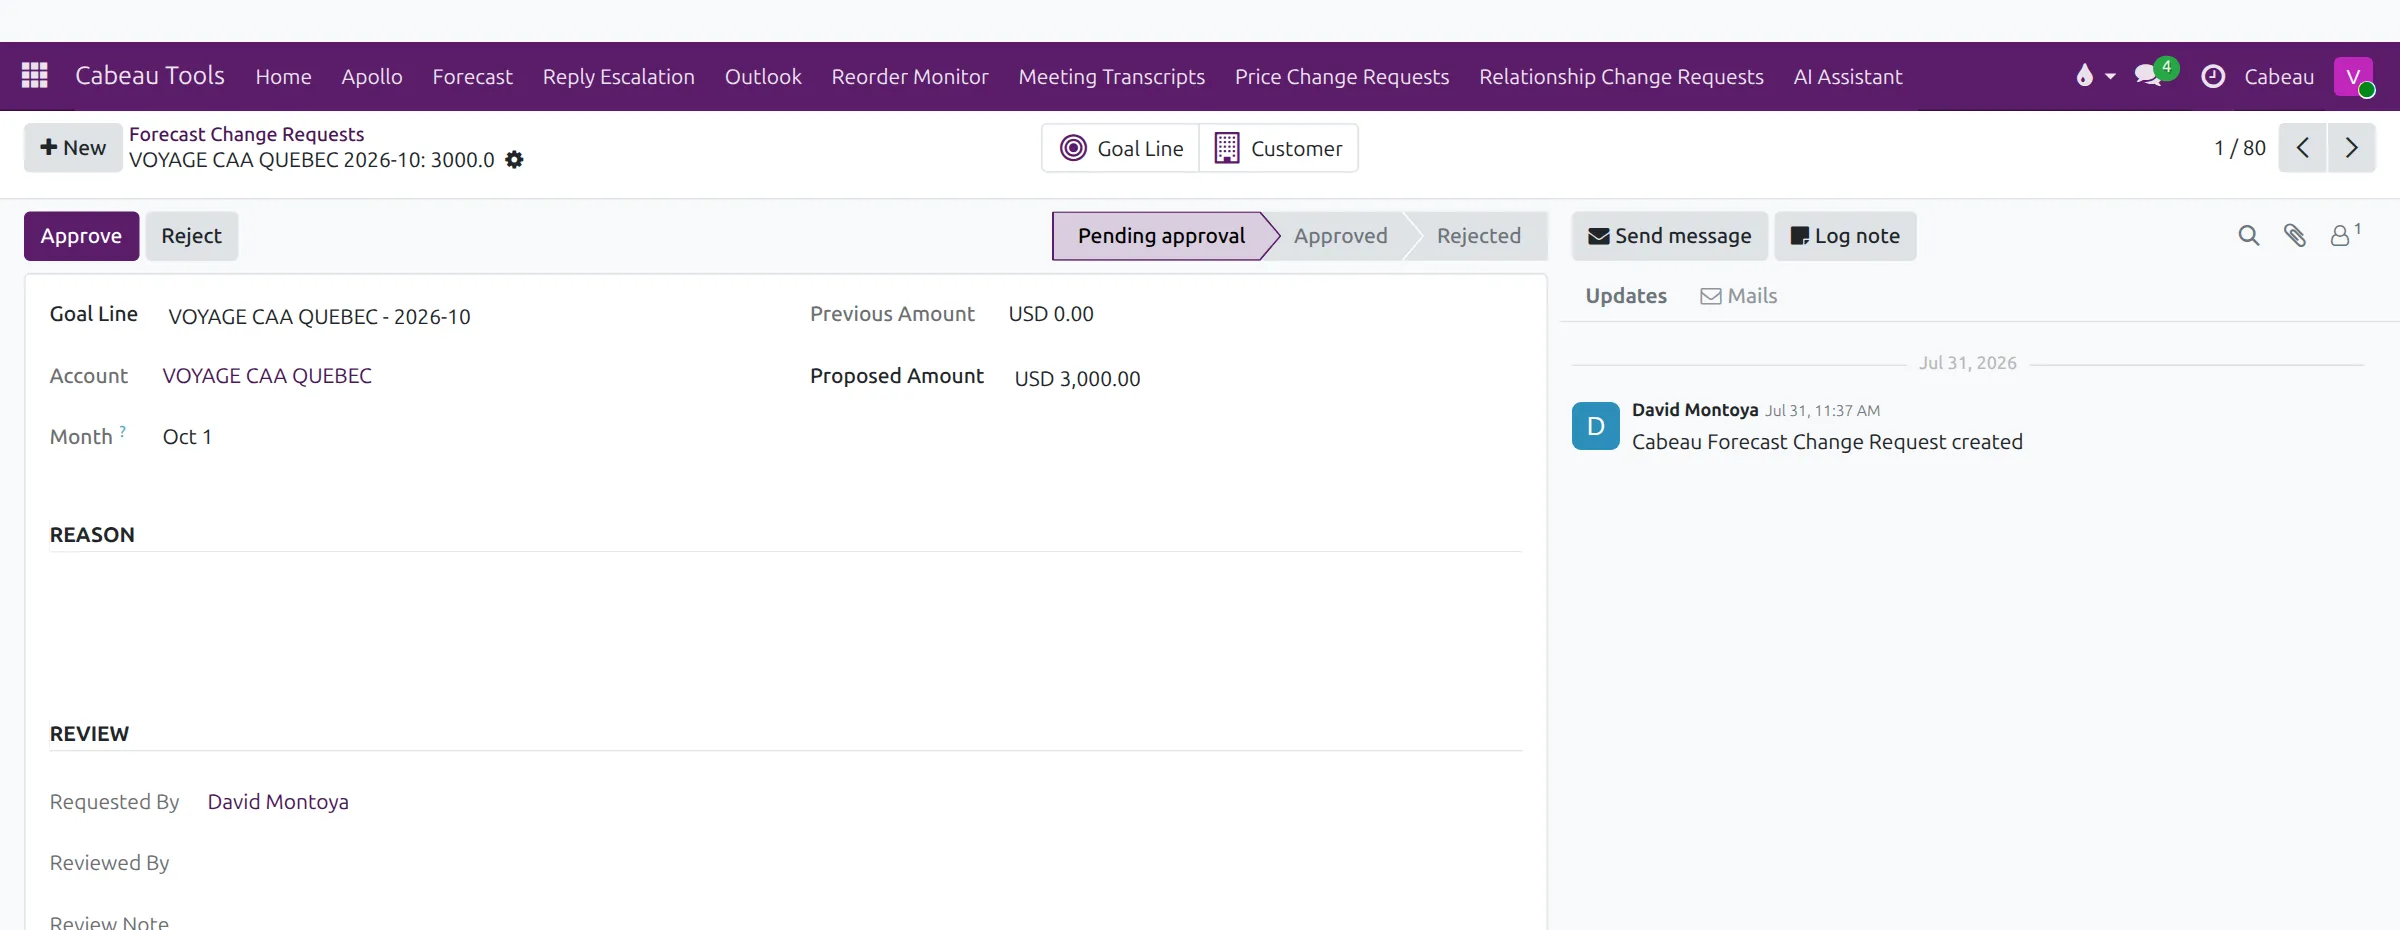Go to next record arrow
This screenshot has width=2400, height=930.
click(x=2351, y=148)
